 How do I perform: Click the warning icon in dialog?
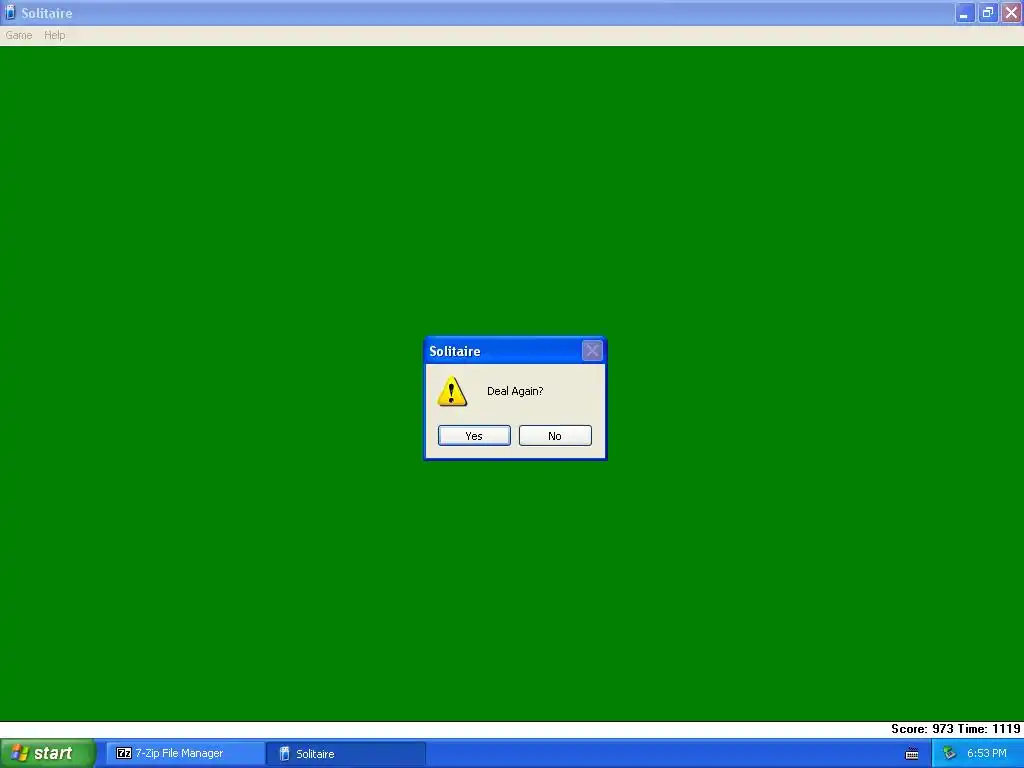(x=452, y=391)
